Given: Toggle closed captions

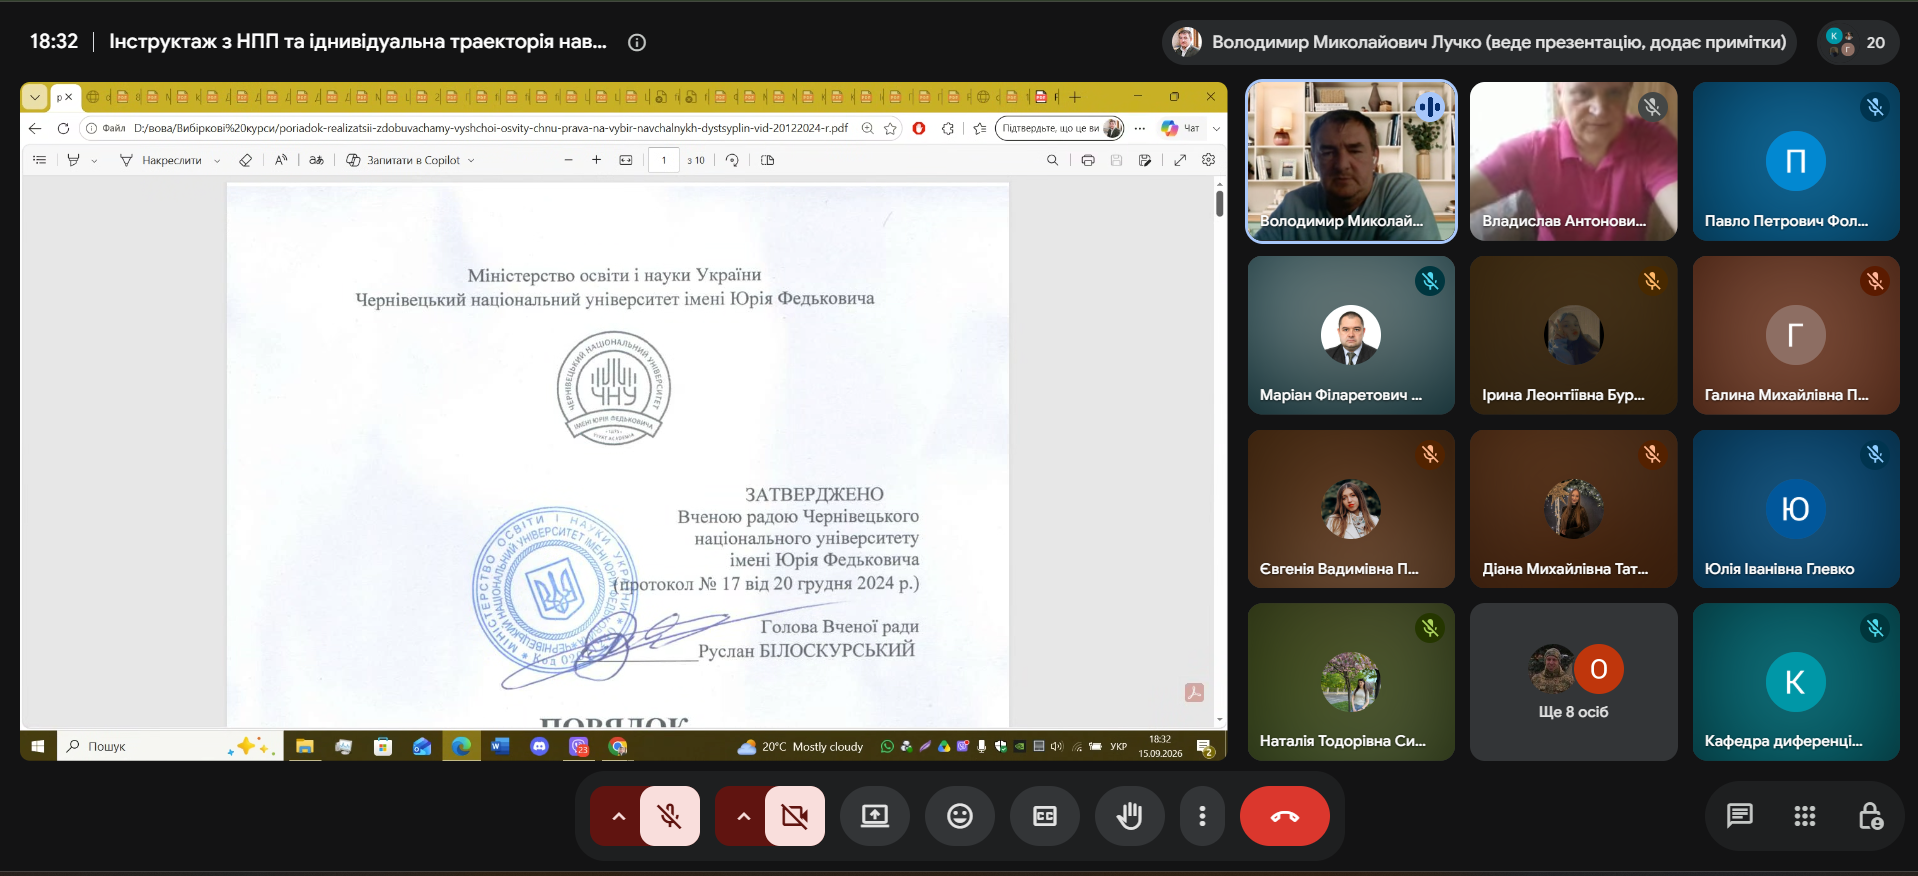Looking at the screenshot, I should tap(1045, 816).
